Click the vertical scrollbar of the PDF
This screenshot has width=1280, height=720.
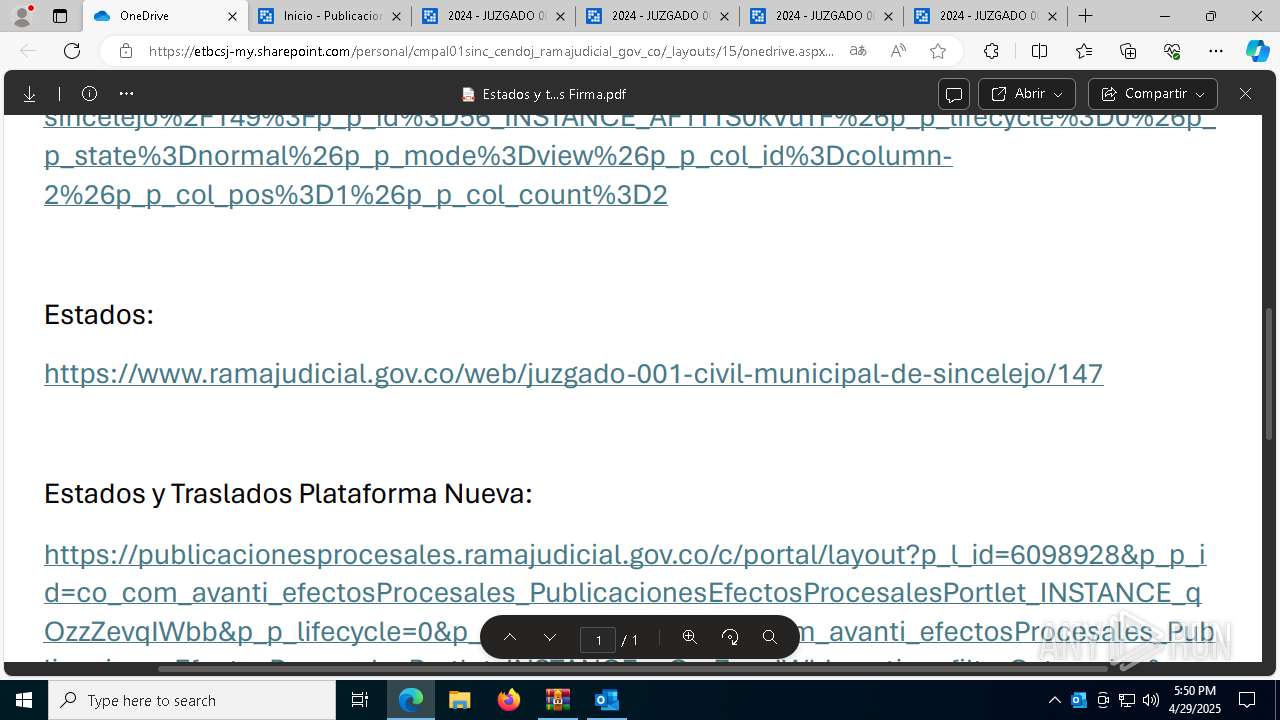coord(1270,374)
